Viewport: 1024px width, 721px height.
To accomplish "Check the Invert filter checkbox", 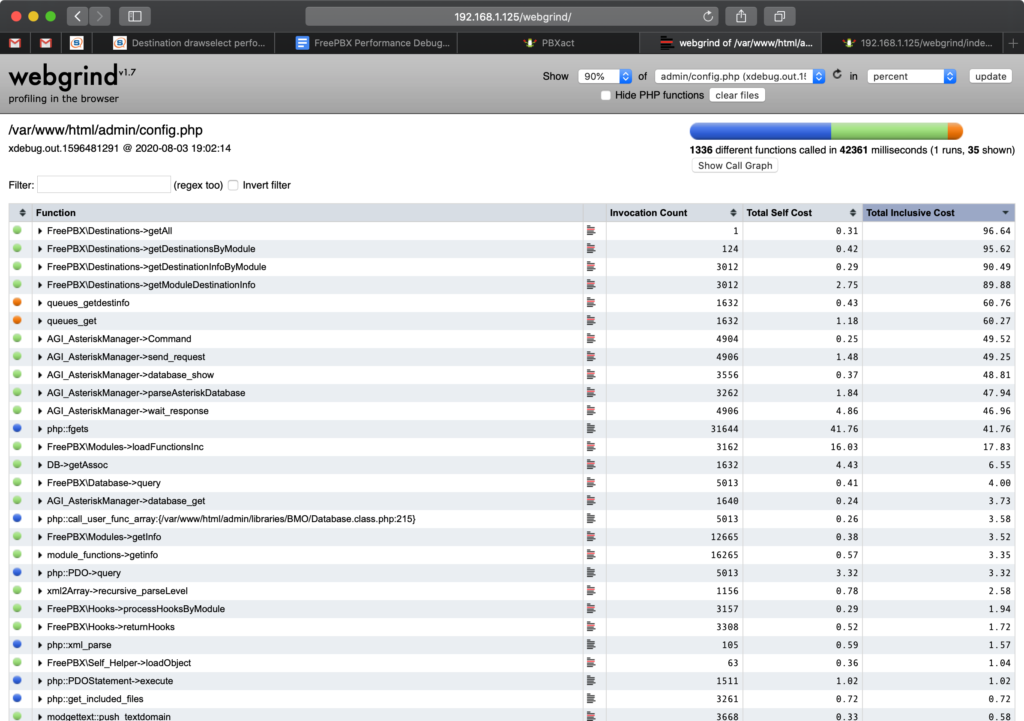I will [x=235, y=185].
